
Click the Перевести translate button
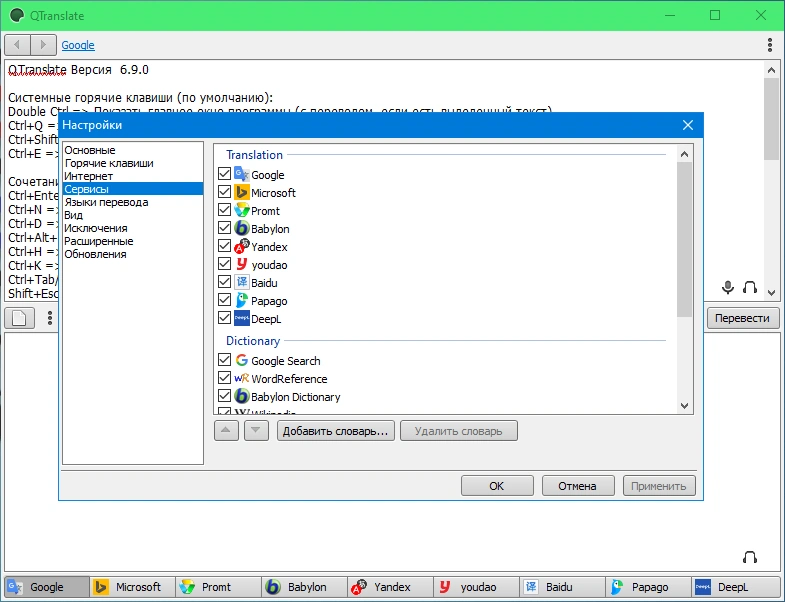coord(743,318)
